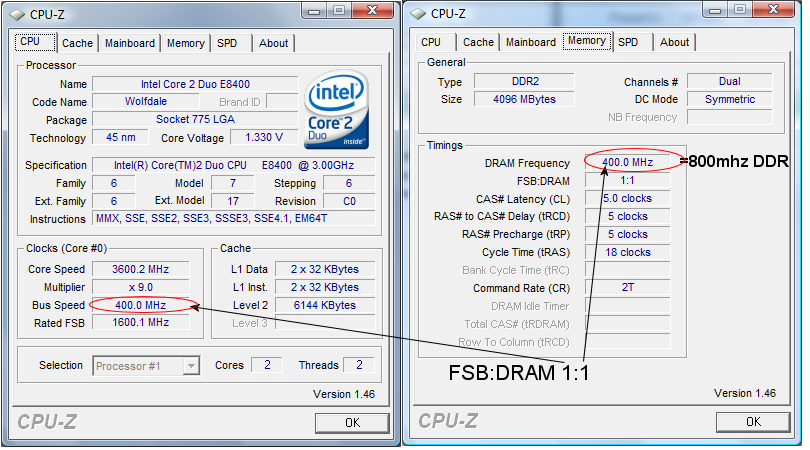Click the CPU-Z icon in left window title bar
The image size is (810, 450).
(17, 15)
